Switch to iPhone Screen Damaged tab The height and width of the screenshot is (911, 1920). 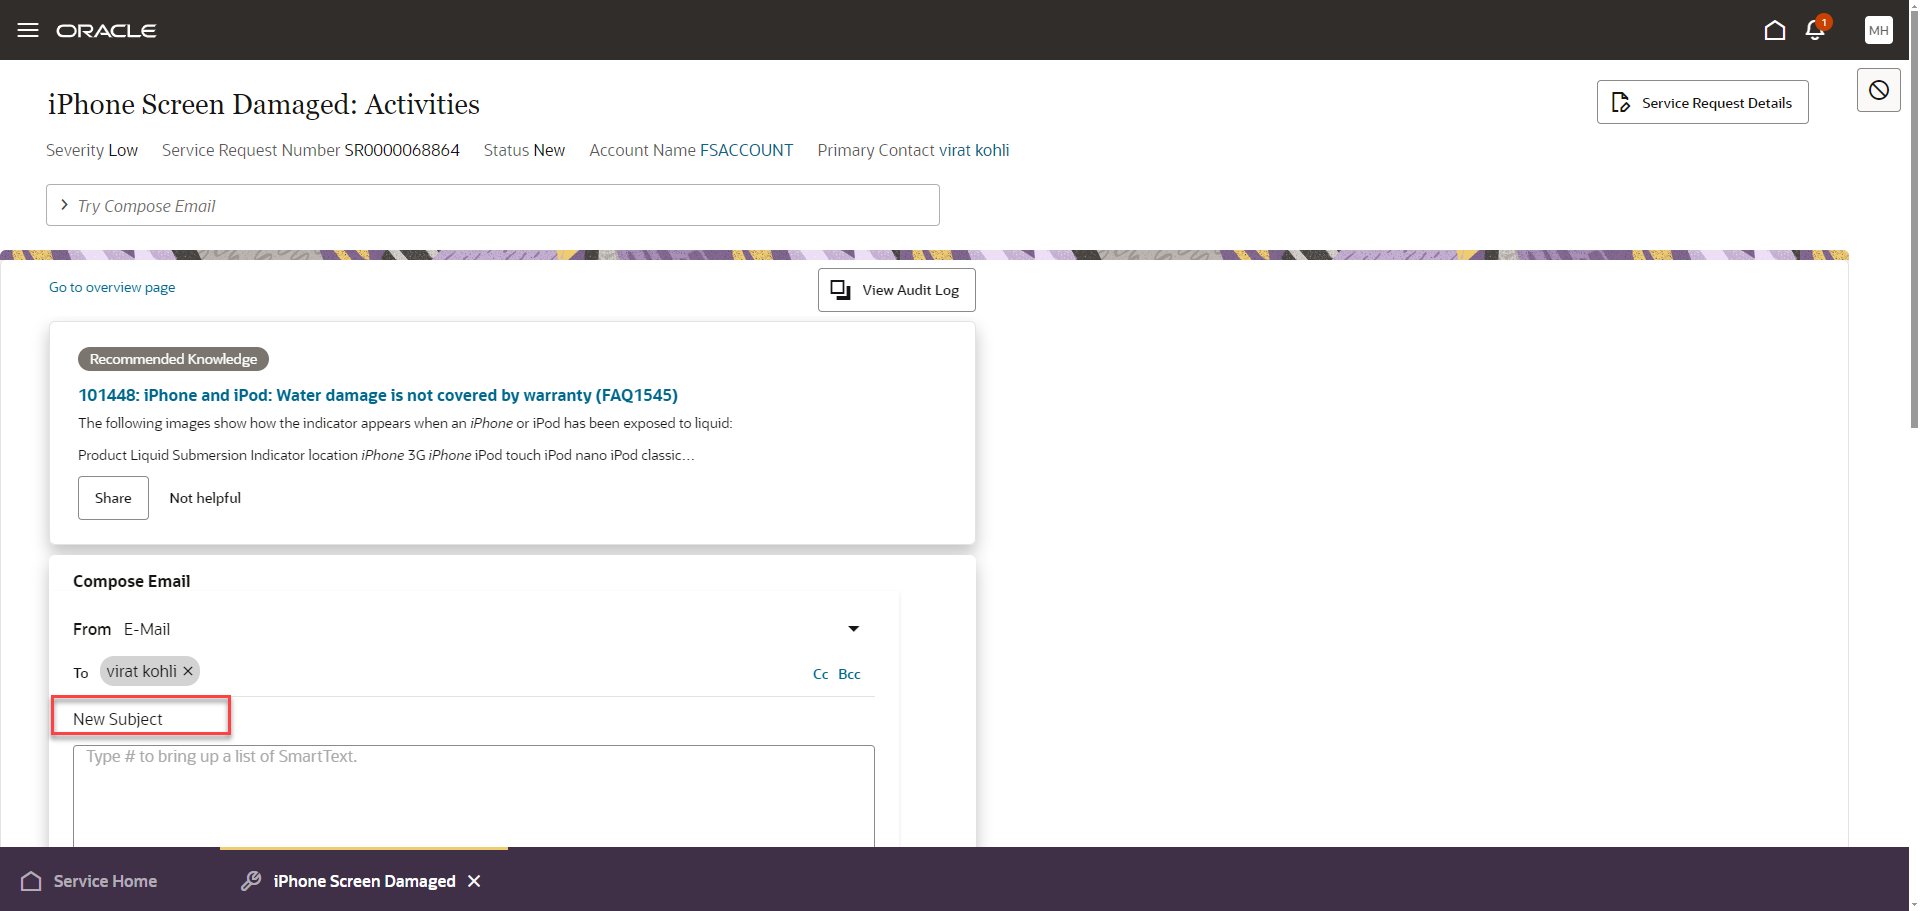tap(363, 881)
